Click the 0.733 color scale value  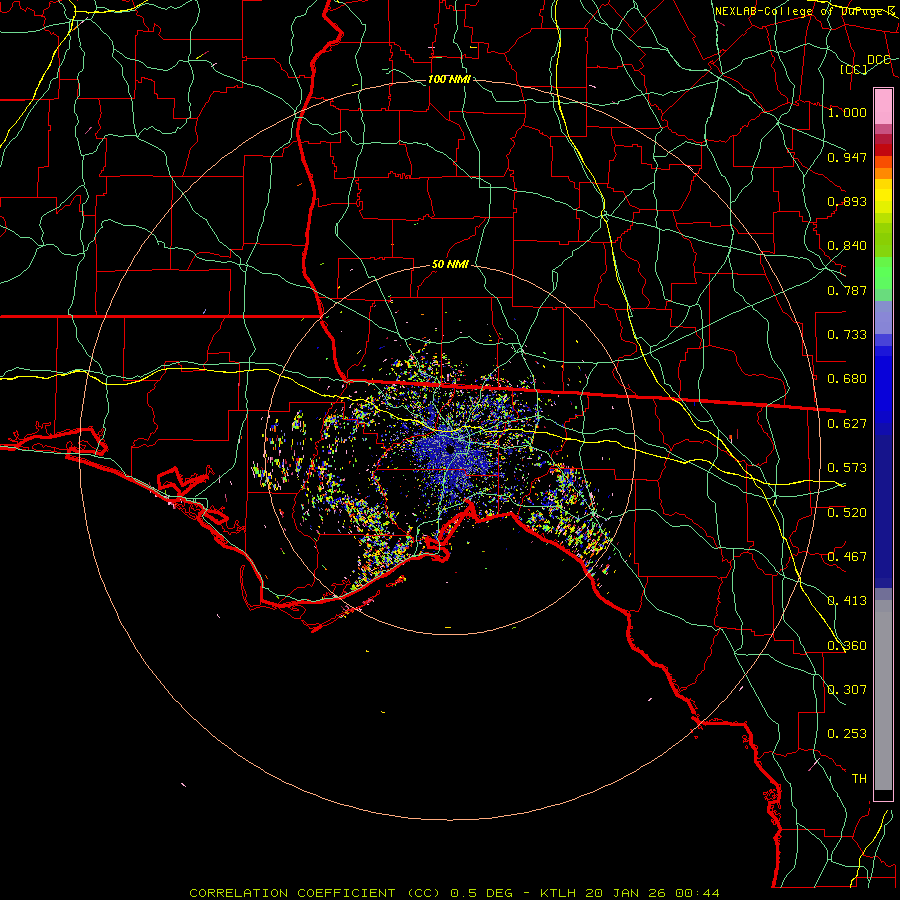[847, 335]
